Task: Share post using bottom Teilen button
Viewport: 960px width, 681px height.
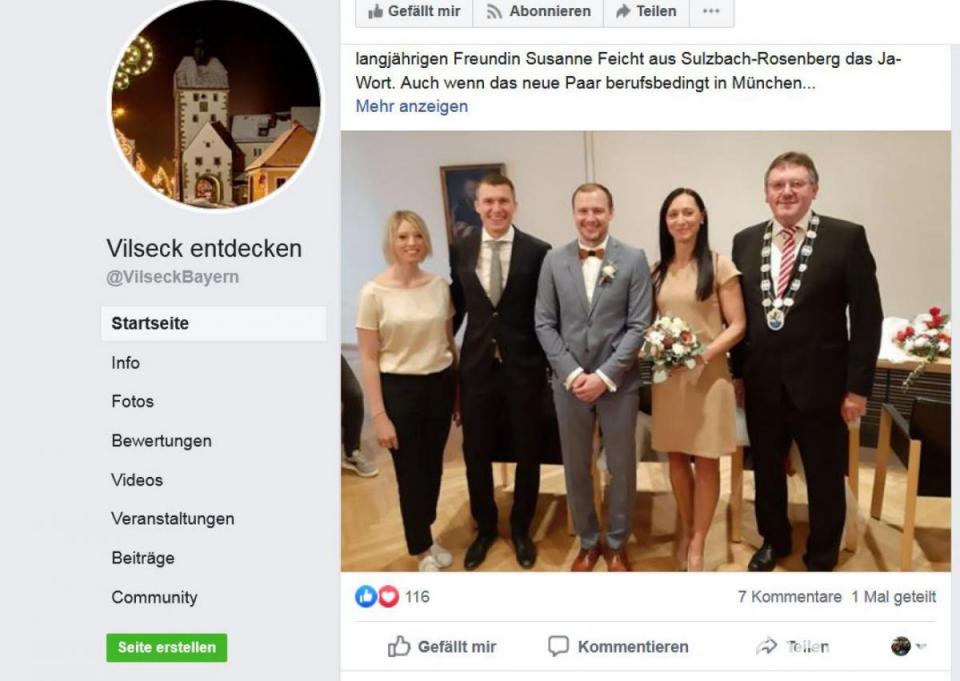Action: 793,647
